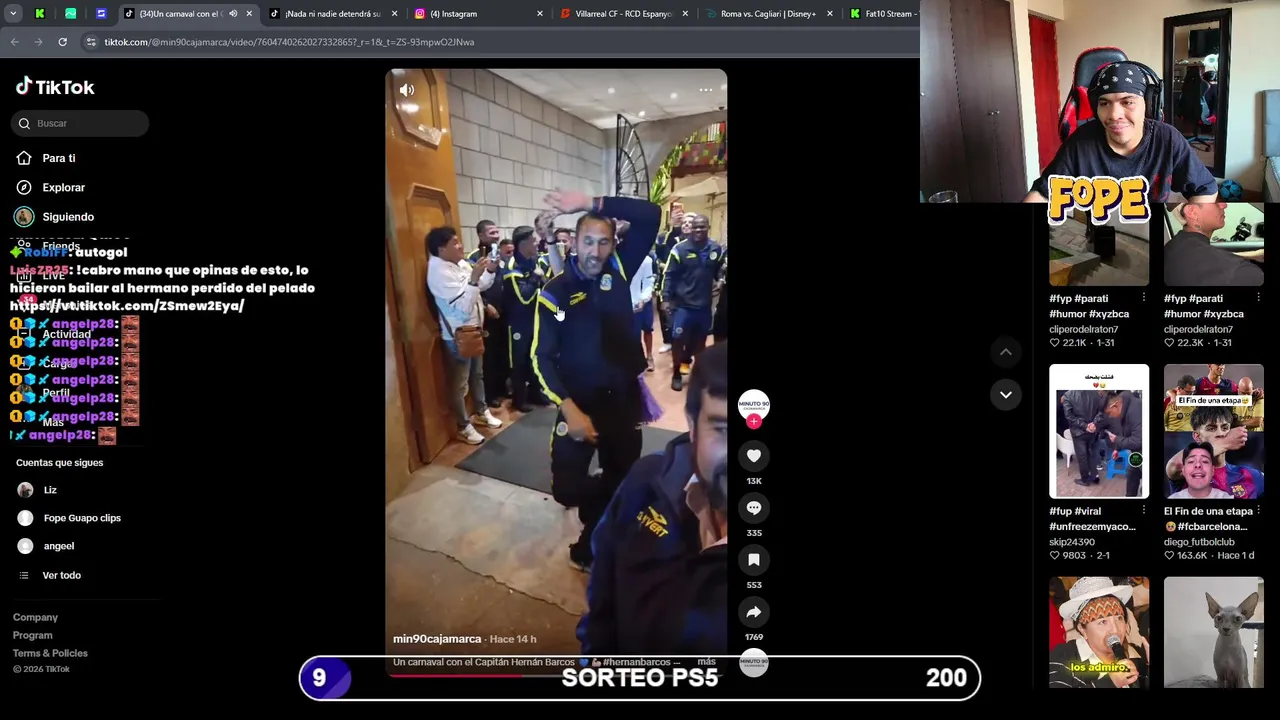Switch to the '¡Nada ni nadie detendrá' TikTok tab
The height and width of the screenshot is (720, 1280).
click(x=332, y=14)
